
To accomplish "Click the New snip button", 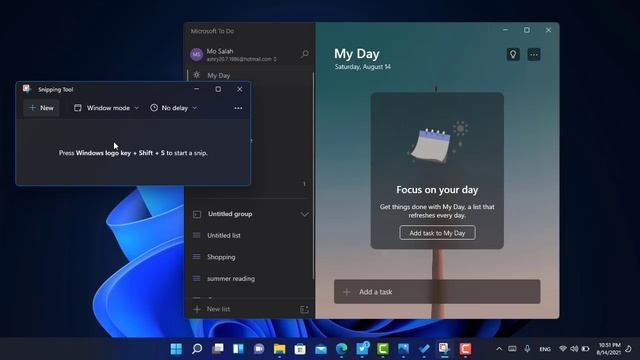I will 41,108.
